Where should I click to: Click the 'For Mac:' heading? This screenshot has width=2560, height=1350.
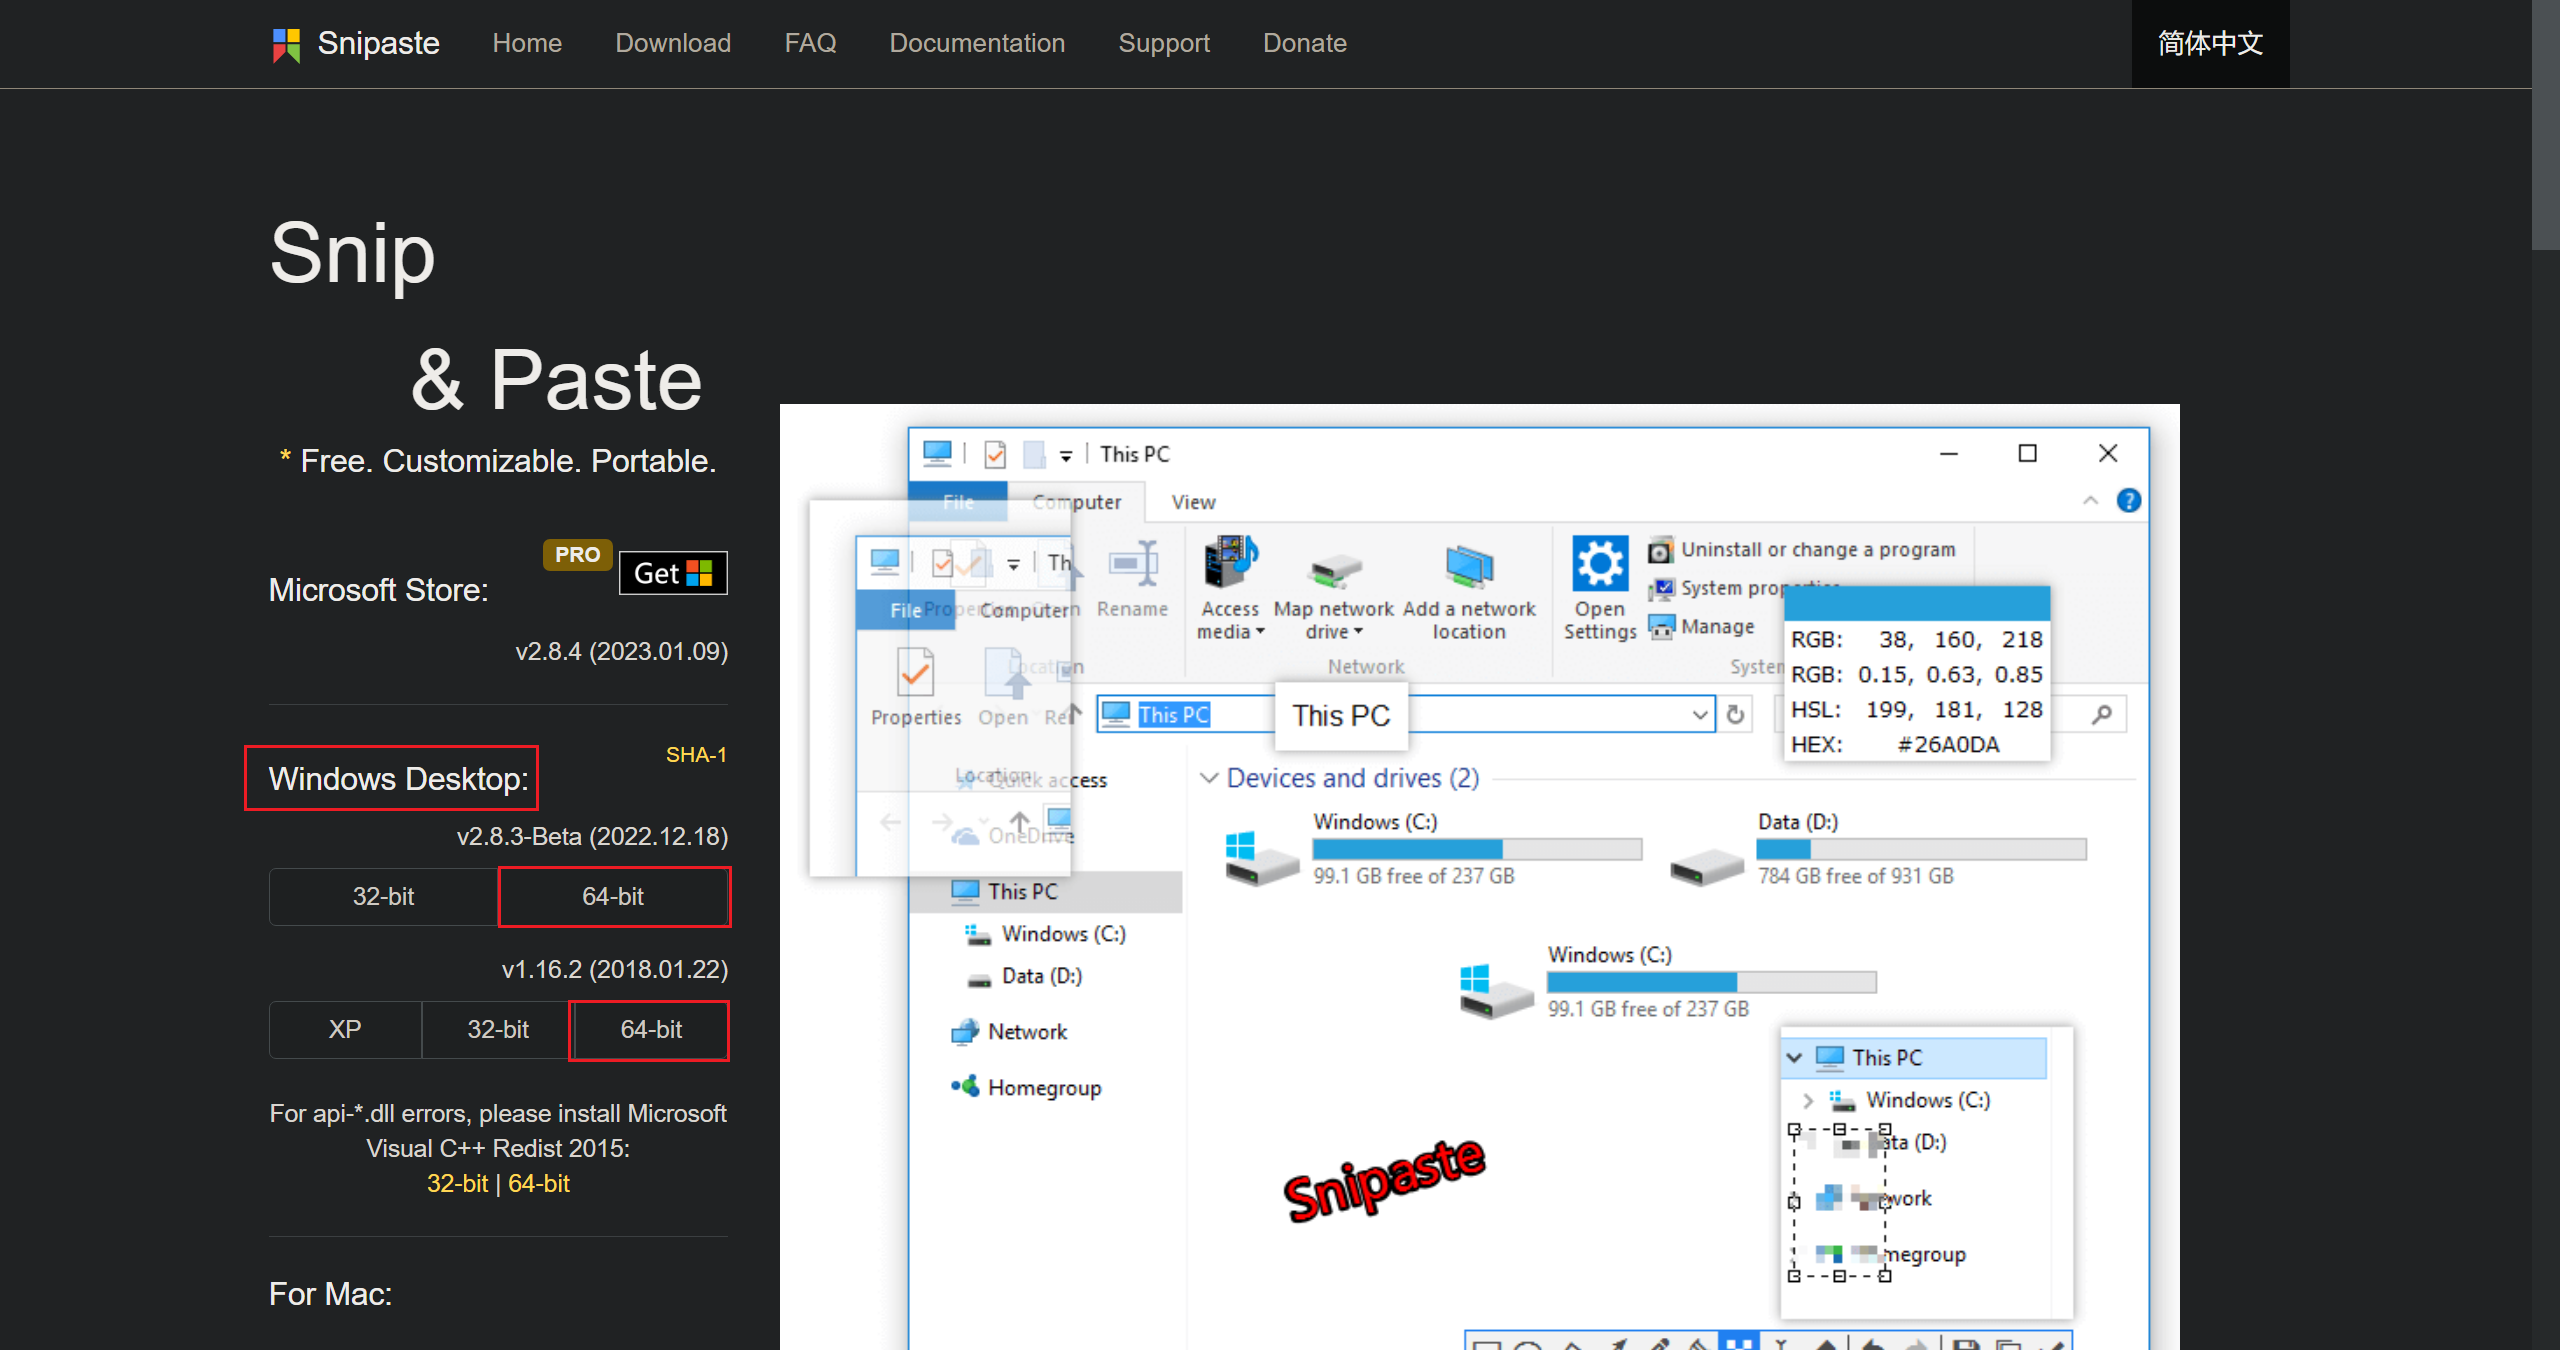pyautogui.click(x=330, y=1294)
